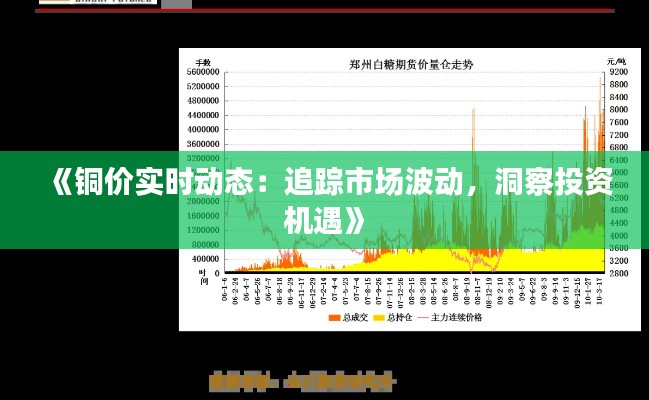Screen dimensions: 649x400
Task: Click the 10-3-17 date label
Action: (599, 291)
